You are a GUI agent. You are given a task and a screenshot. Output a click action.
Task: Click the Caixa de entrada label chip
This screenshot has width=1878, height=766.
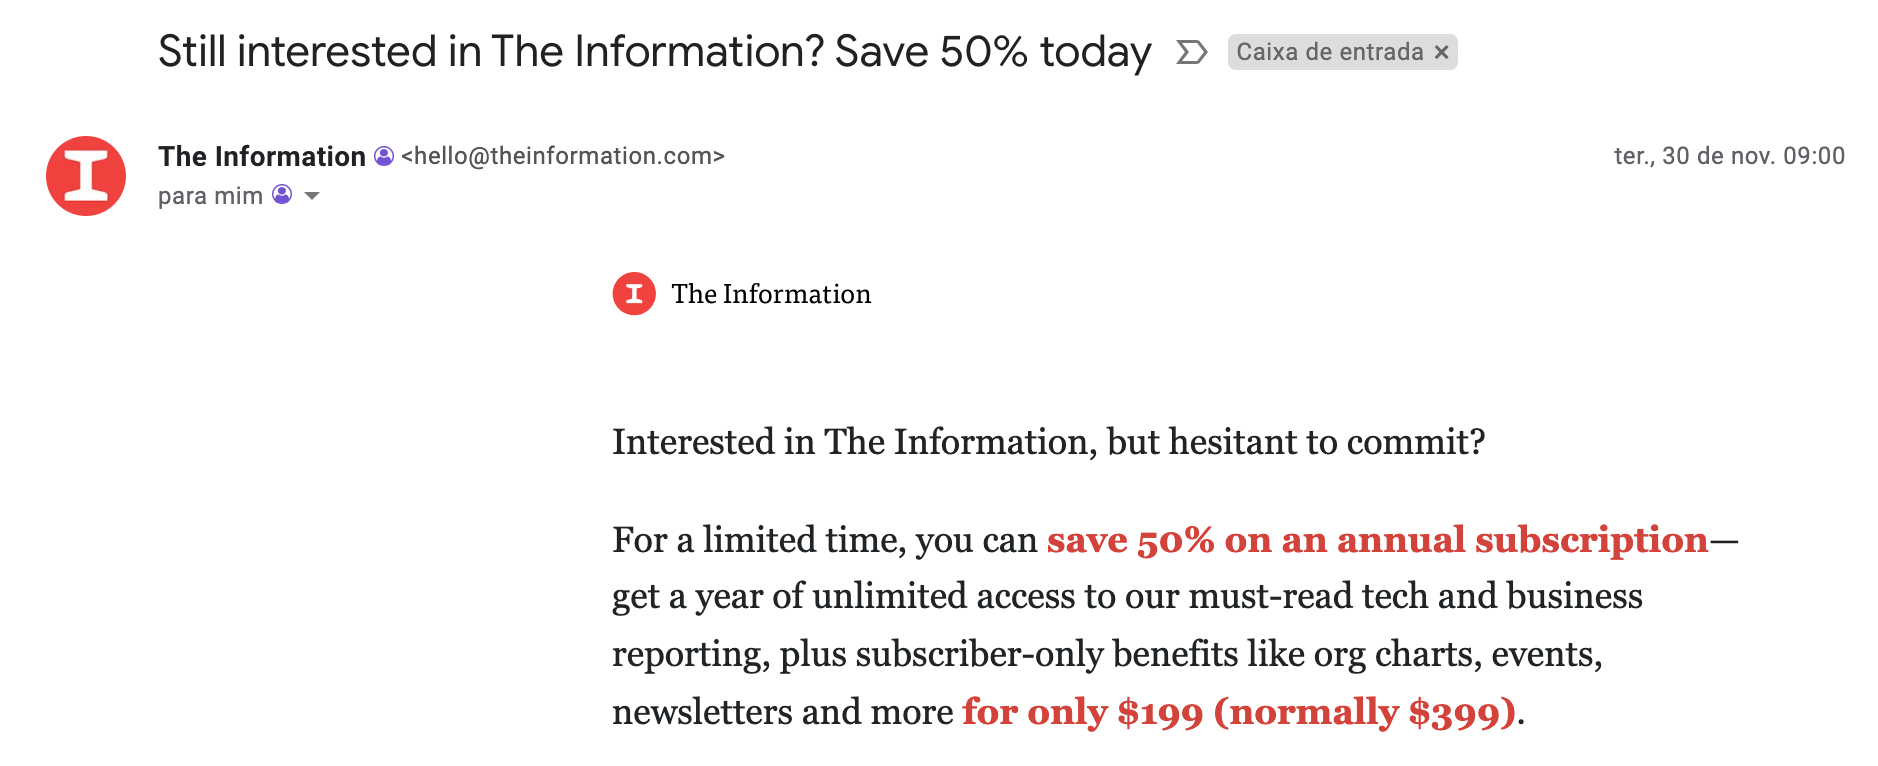[1342, 52]
